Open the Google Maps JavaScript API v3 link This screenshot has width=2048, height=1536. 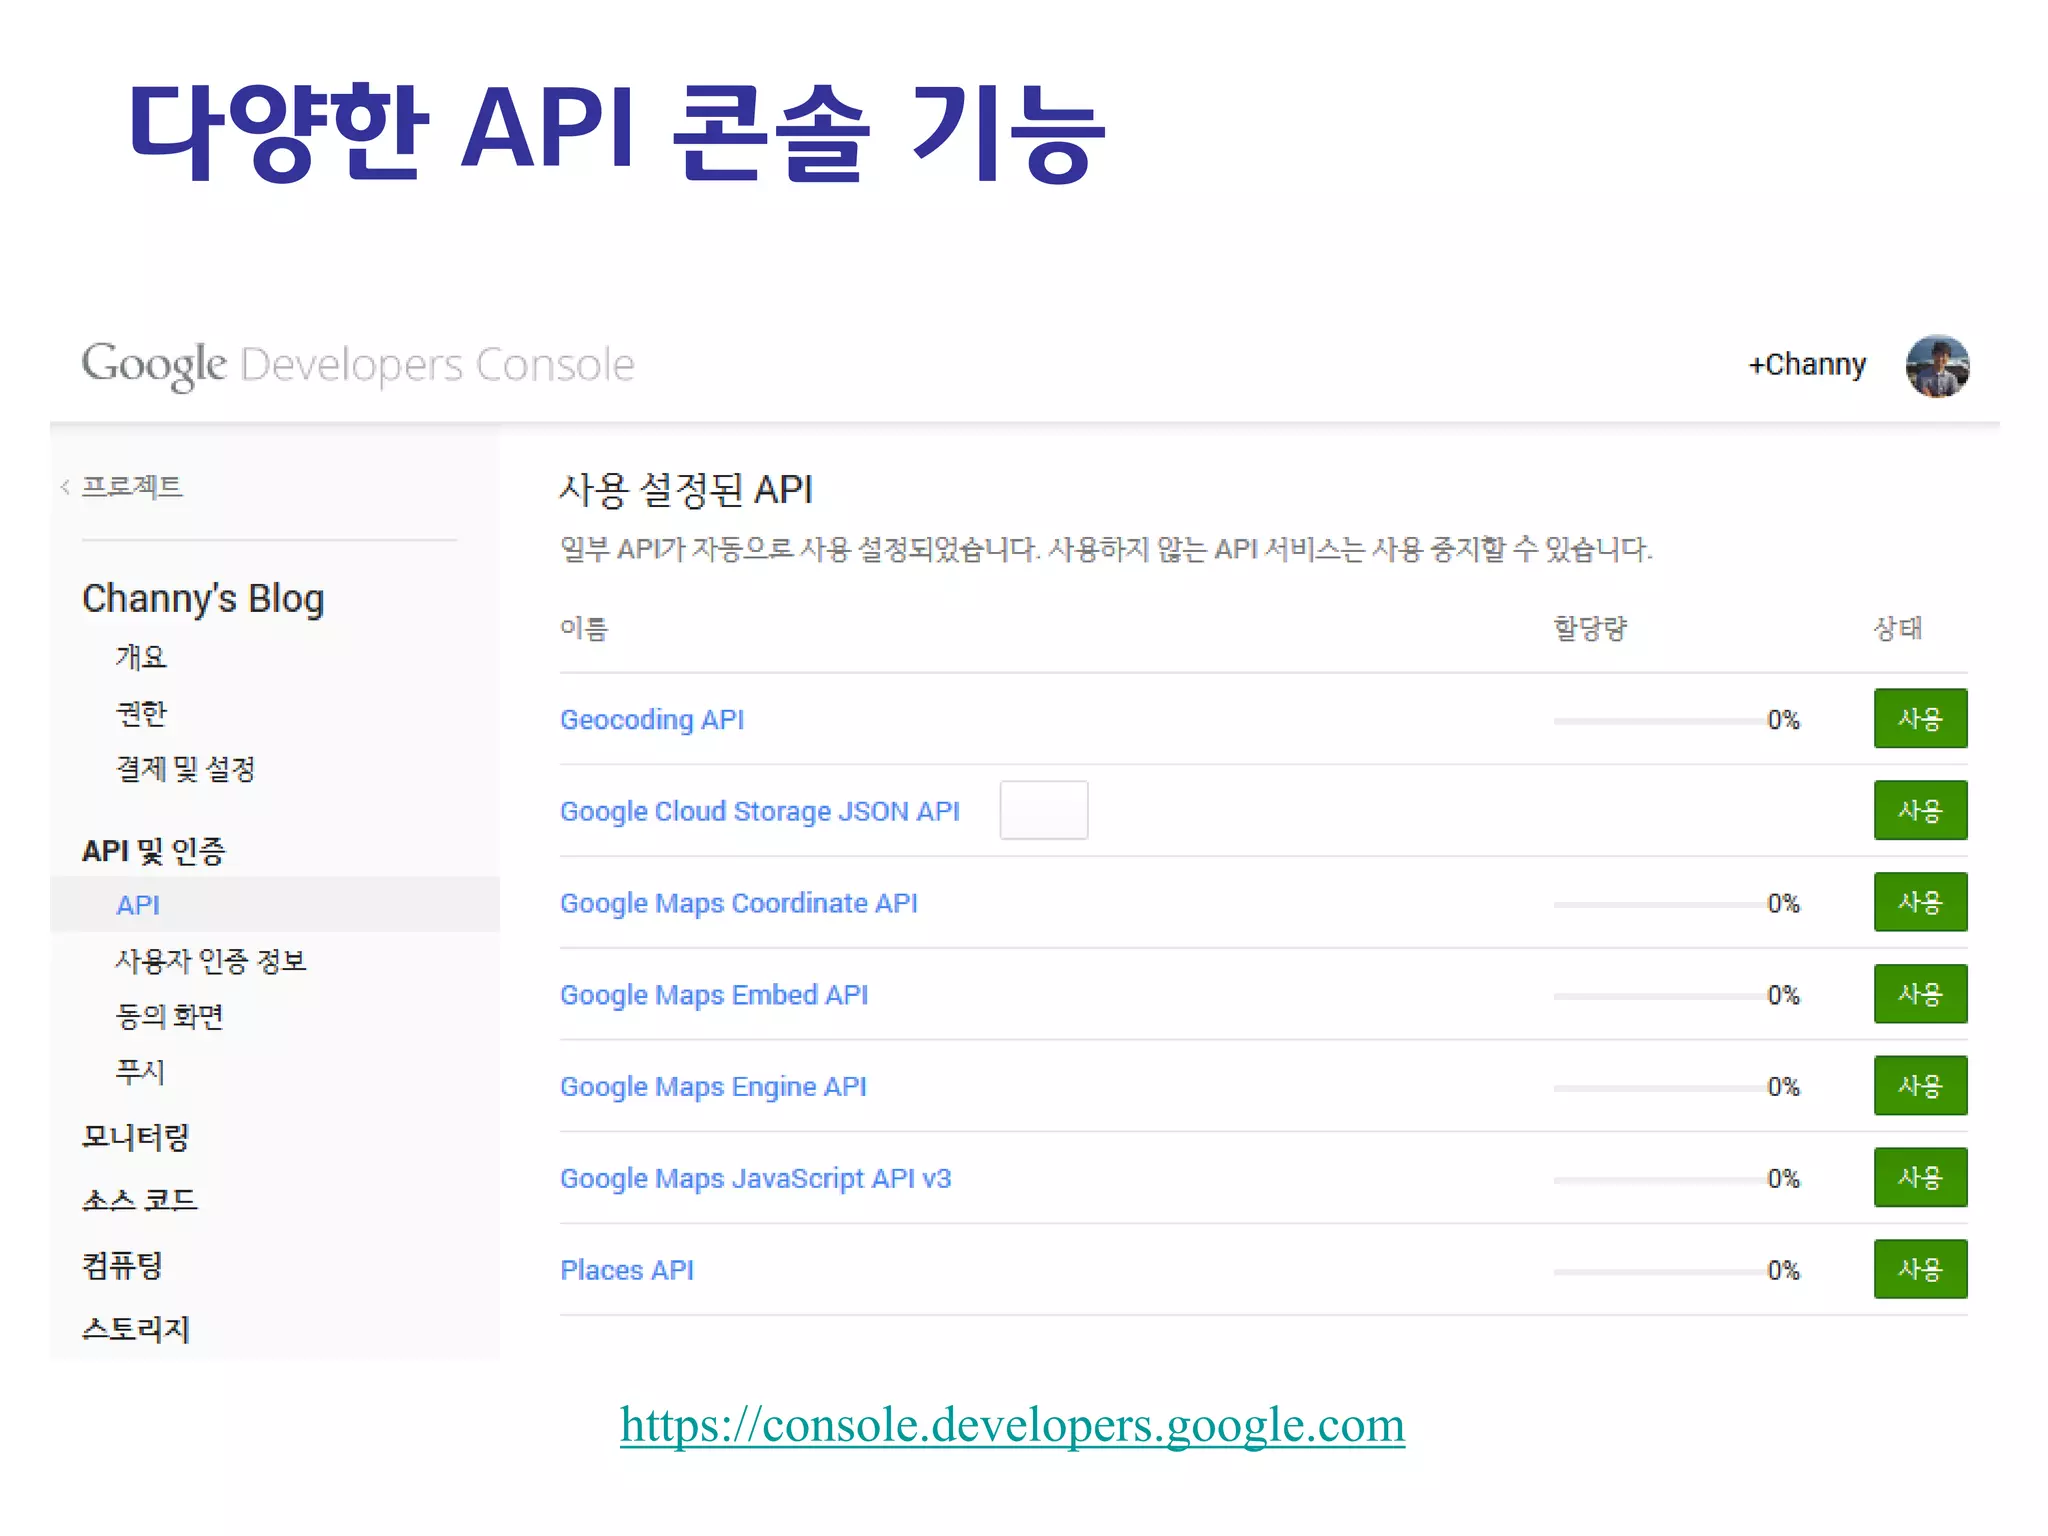tap(755, 1178)
